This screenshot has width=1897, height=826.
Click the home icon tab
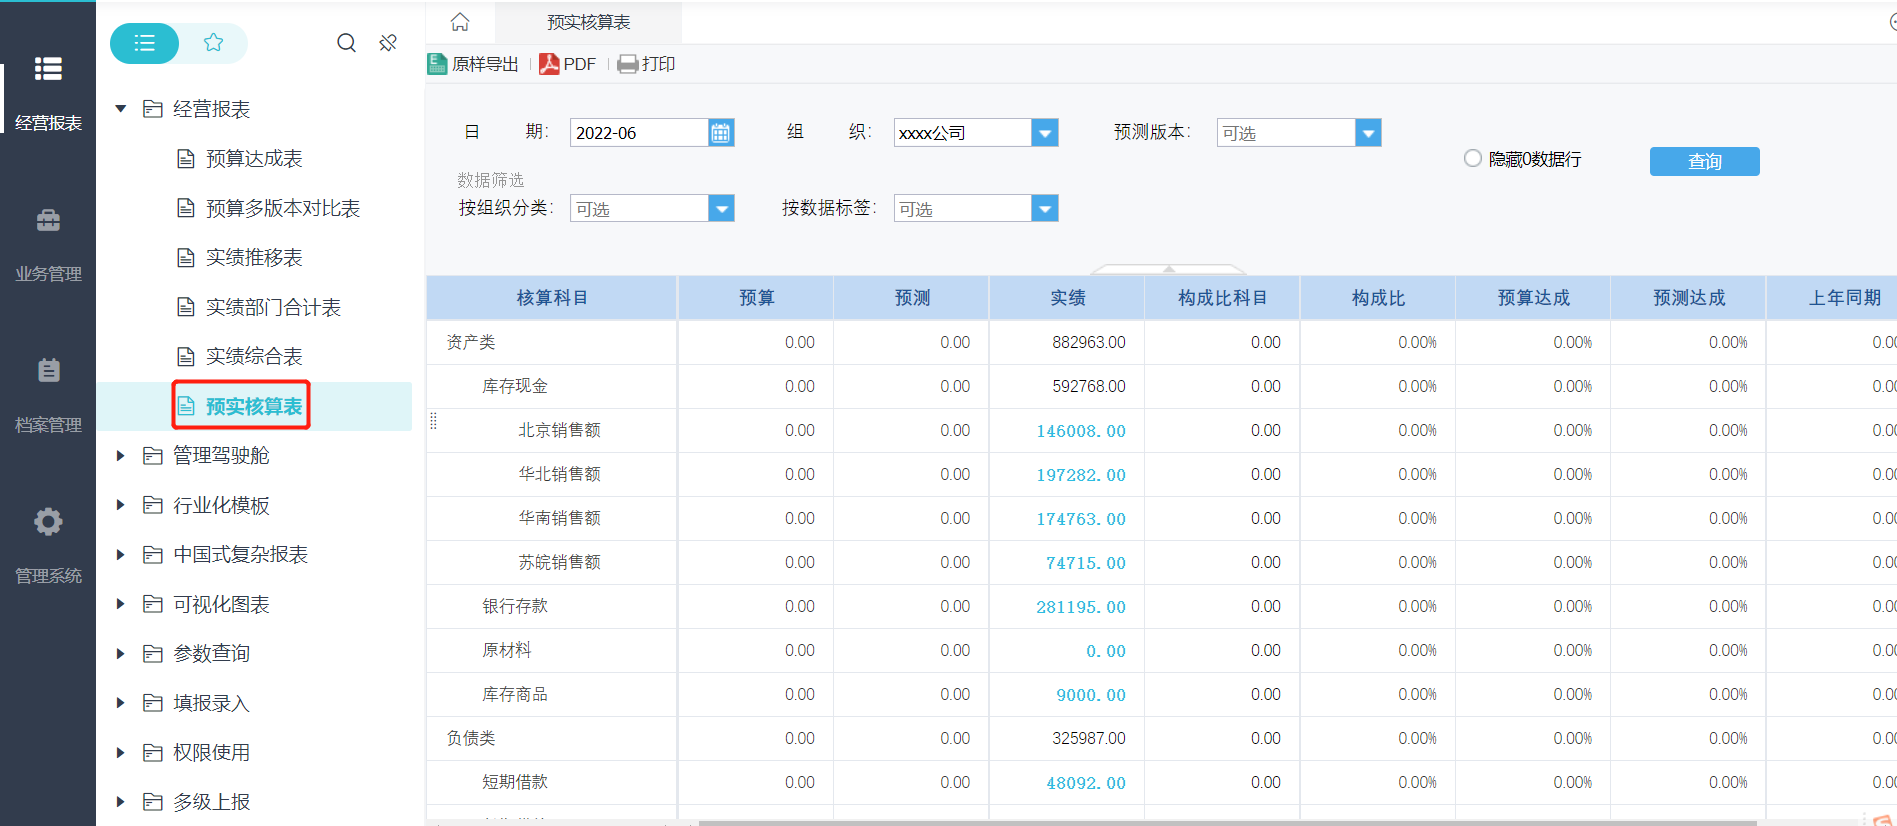[460, 22]
